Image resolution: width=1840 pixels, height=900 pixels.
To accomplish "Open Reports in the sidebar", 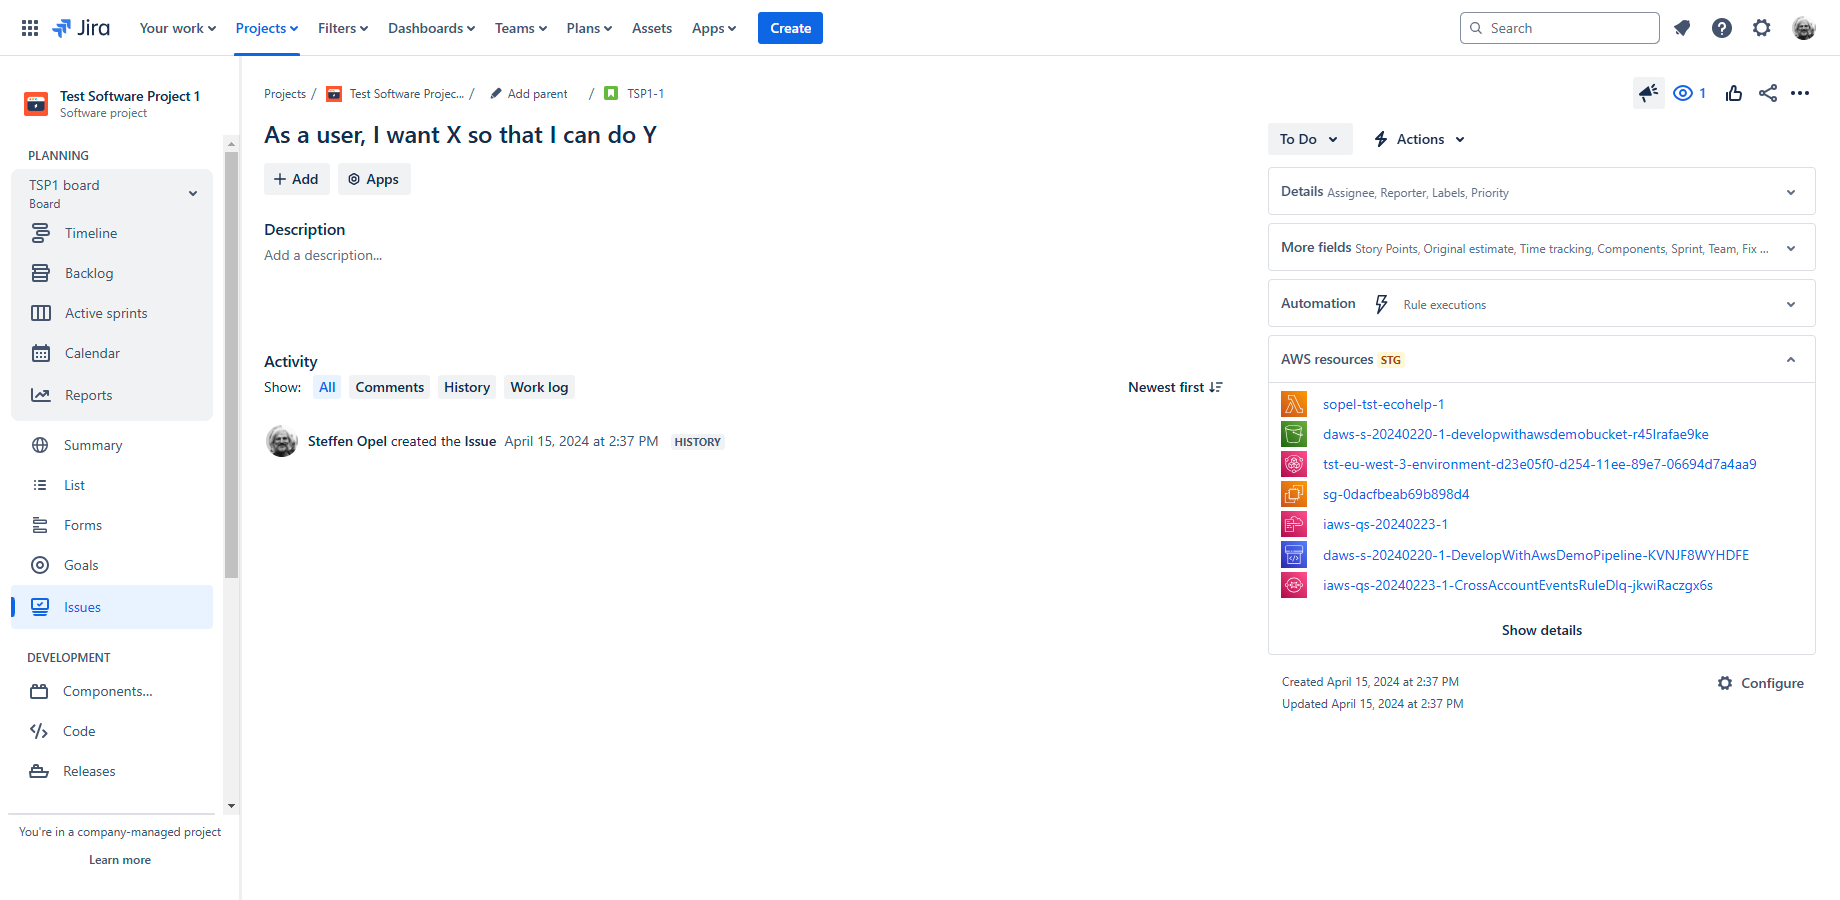I will pyautogui.click(x=112, y=395).
